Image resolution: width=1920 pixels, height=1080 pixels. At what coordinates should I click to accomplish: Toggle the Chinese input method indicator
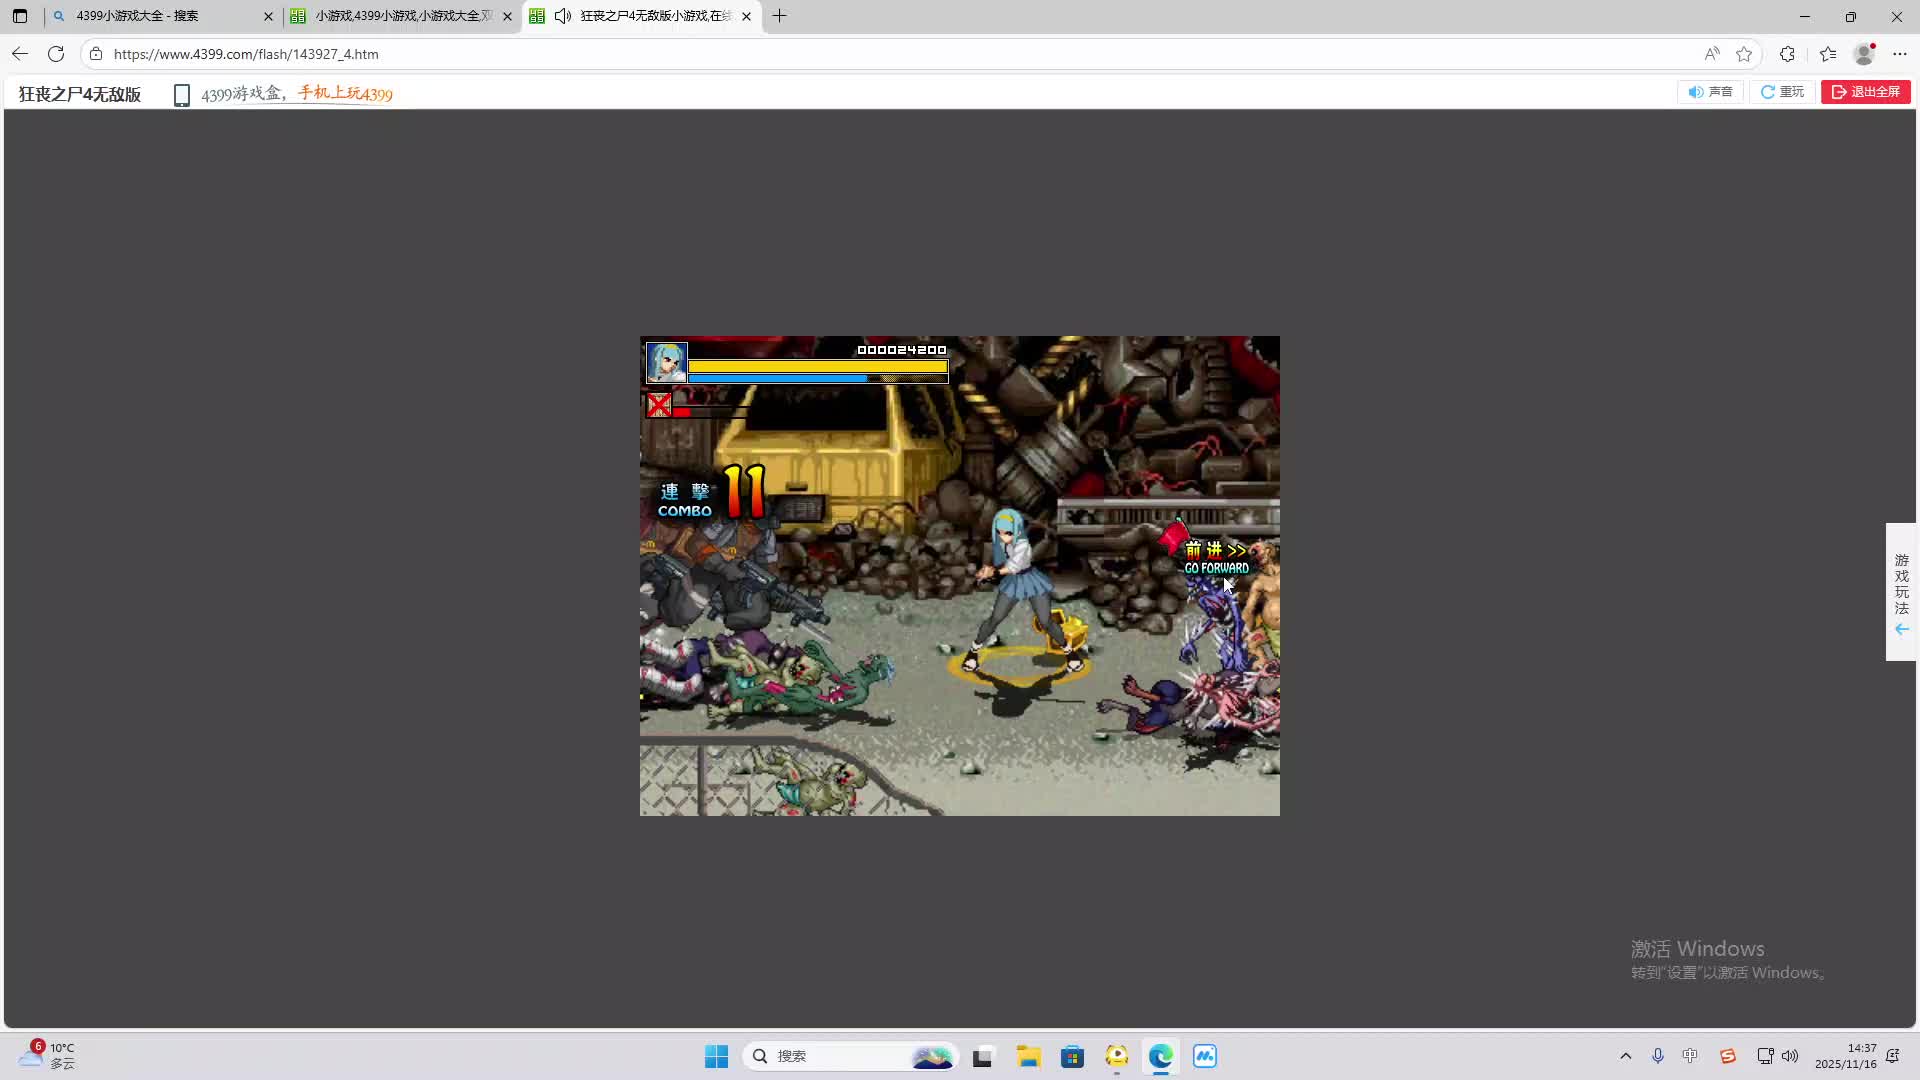coord(1690,1056)
